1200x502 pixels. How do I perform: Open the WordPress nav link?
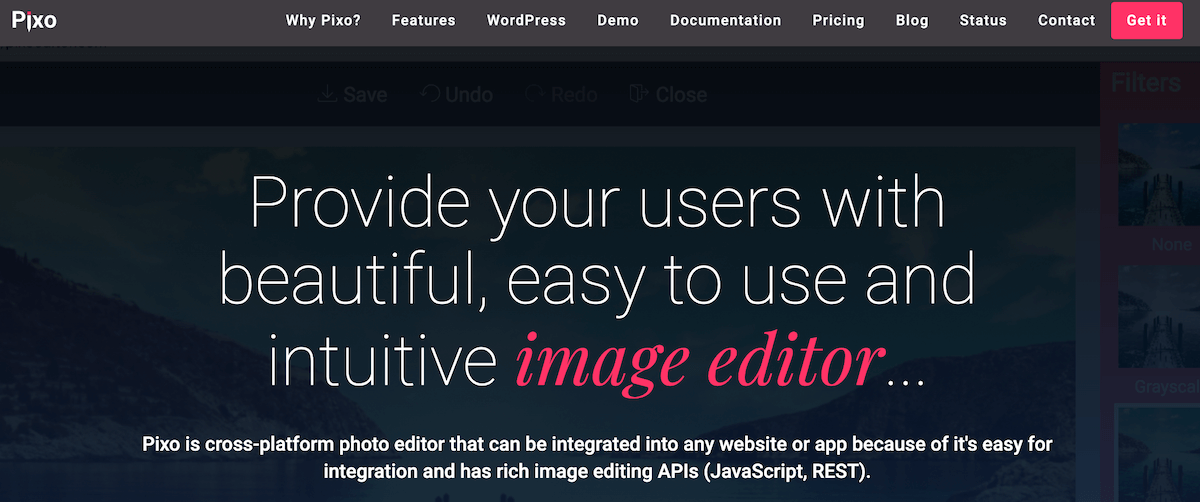pos(526,20)
